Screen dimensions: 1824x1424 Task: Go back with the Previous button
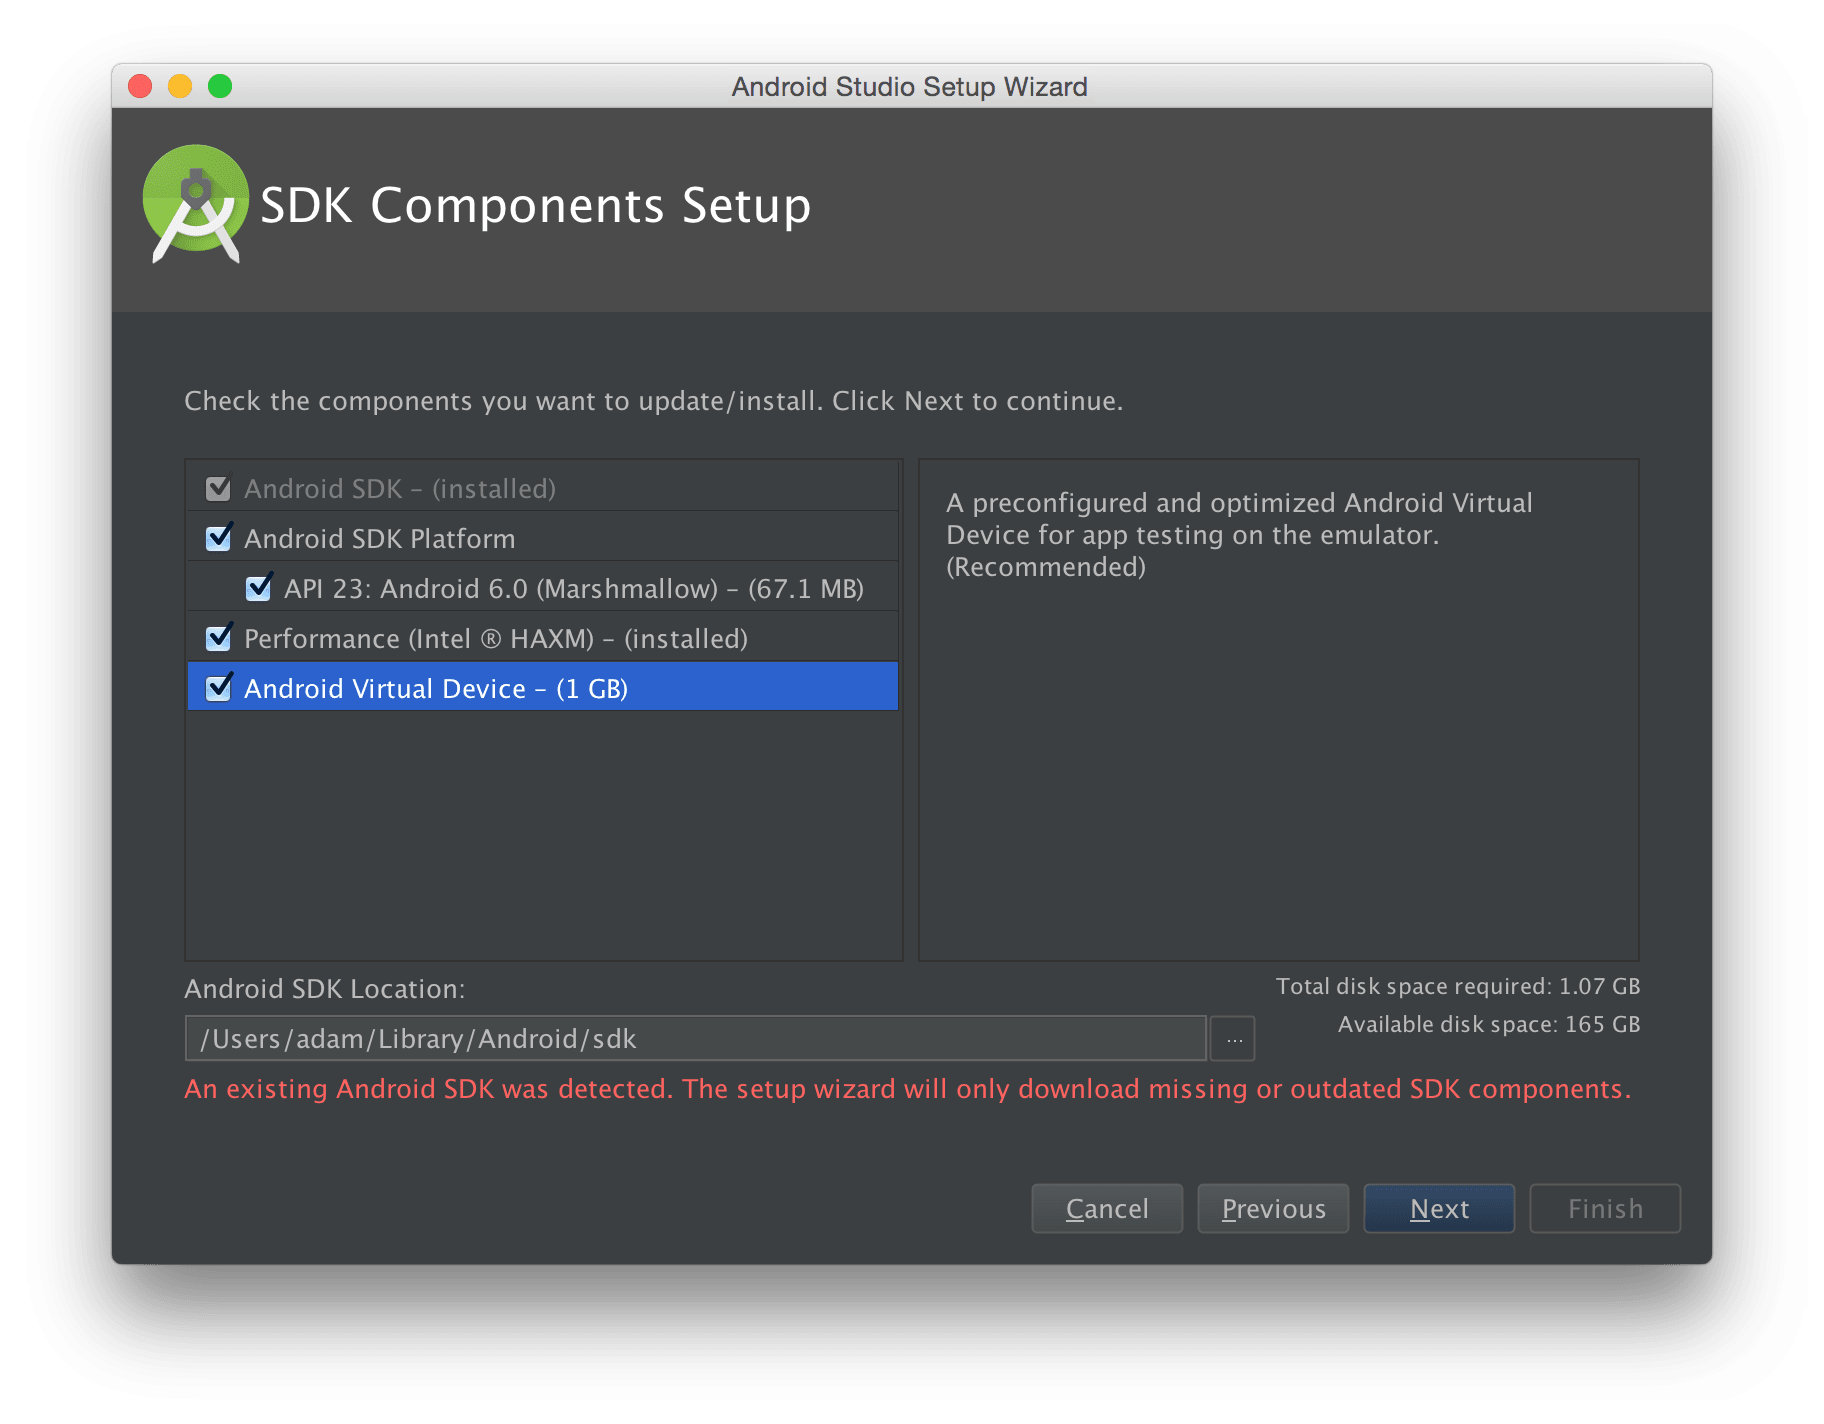[1273, 1209]
